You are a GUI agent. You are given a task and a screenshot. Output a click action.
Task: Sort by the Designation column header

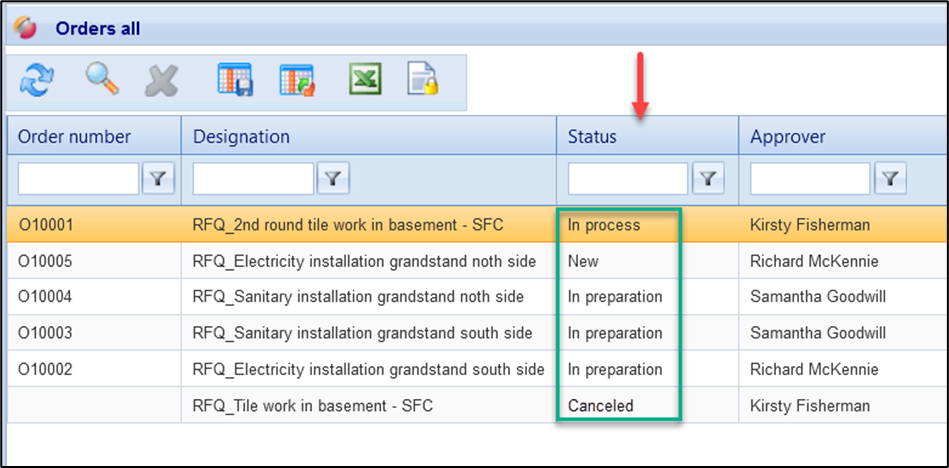pyautogui.click(x=241, y=137)
